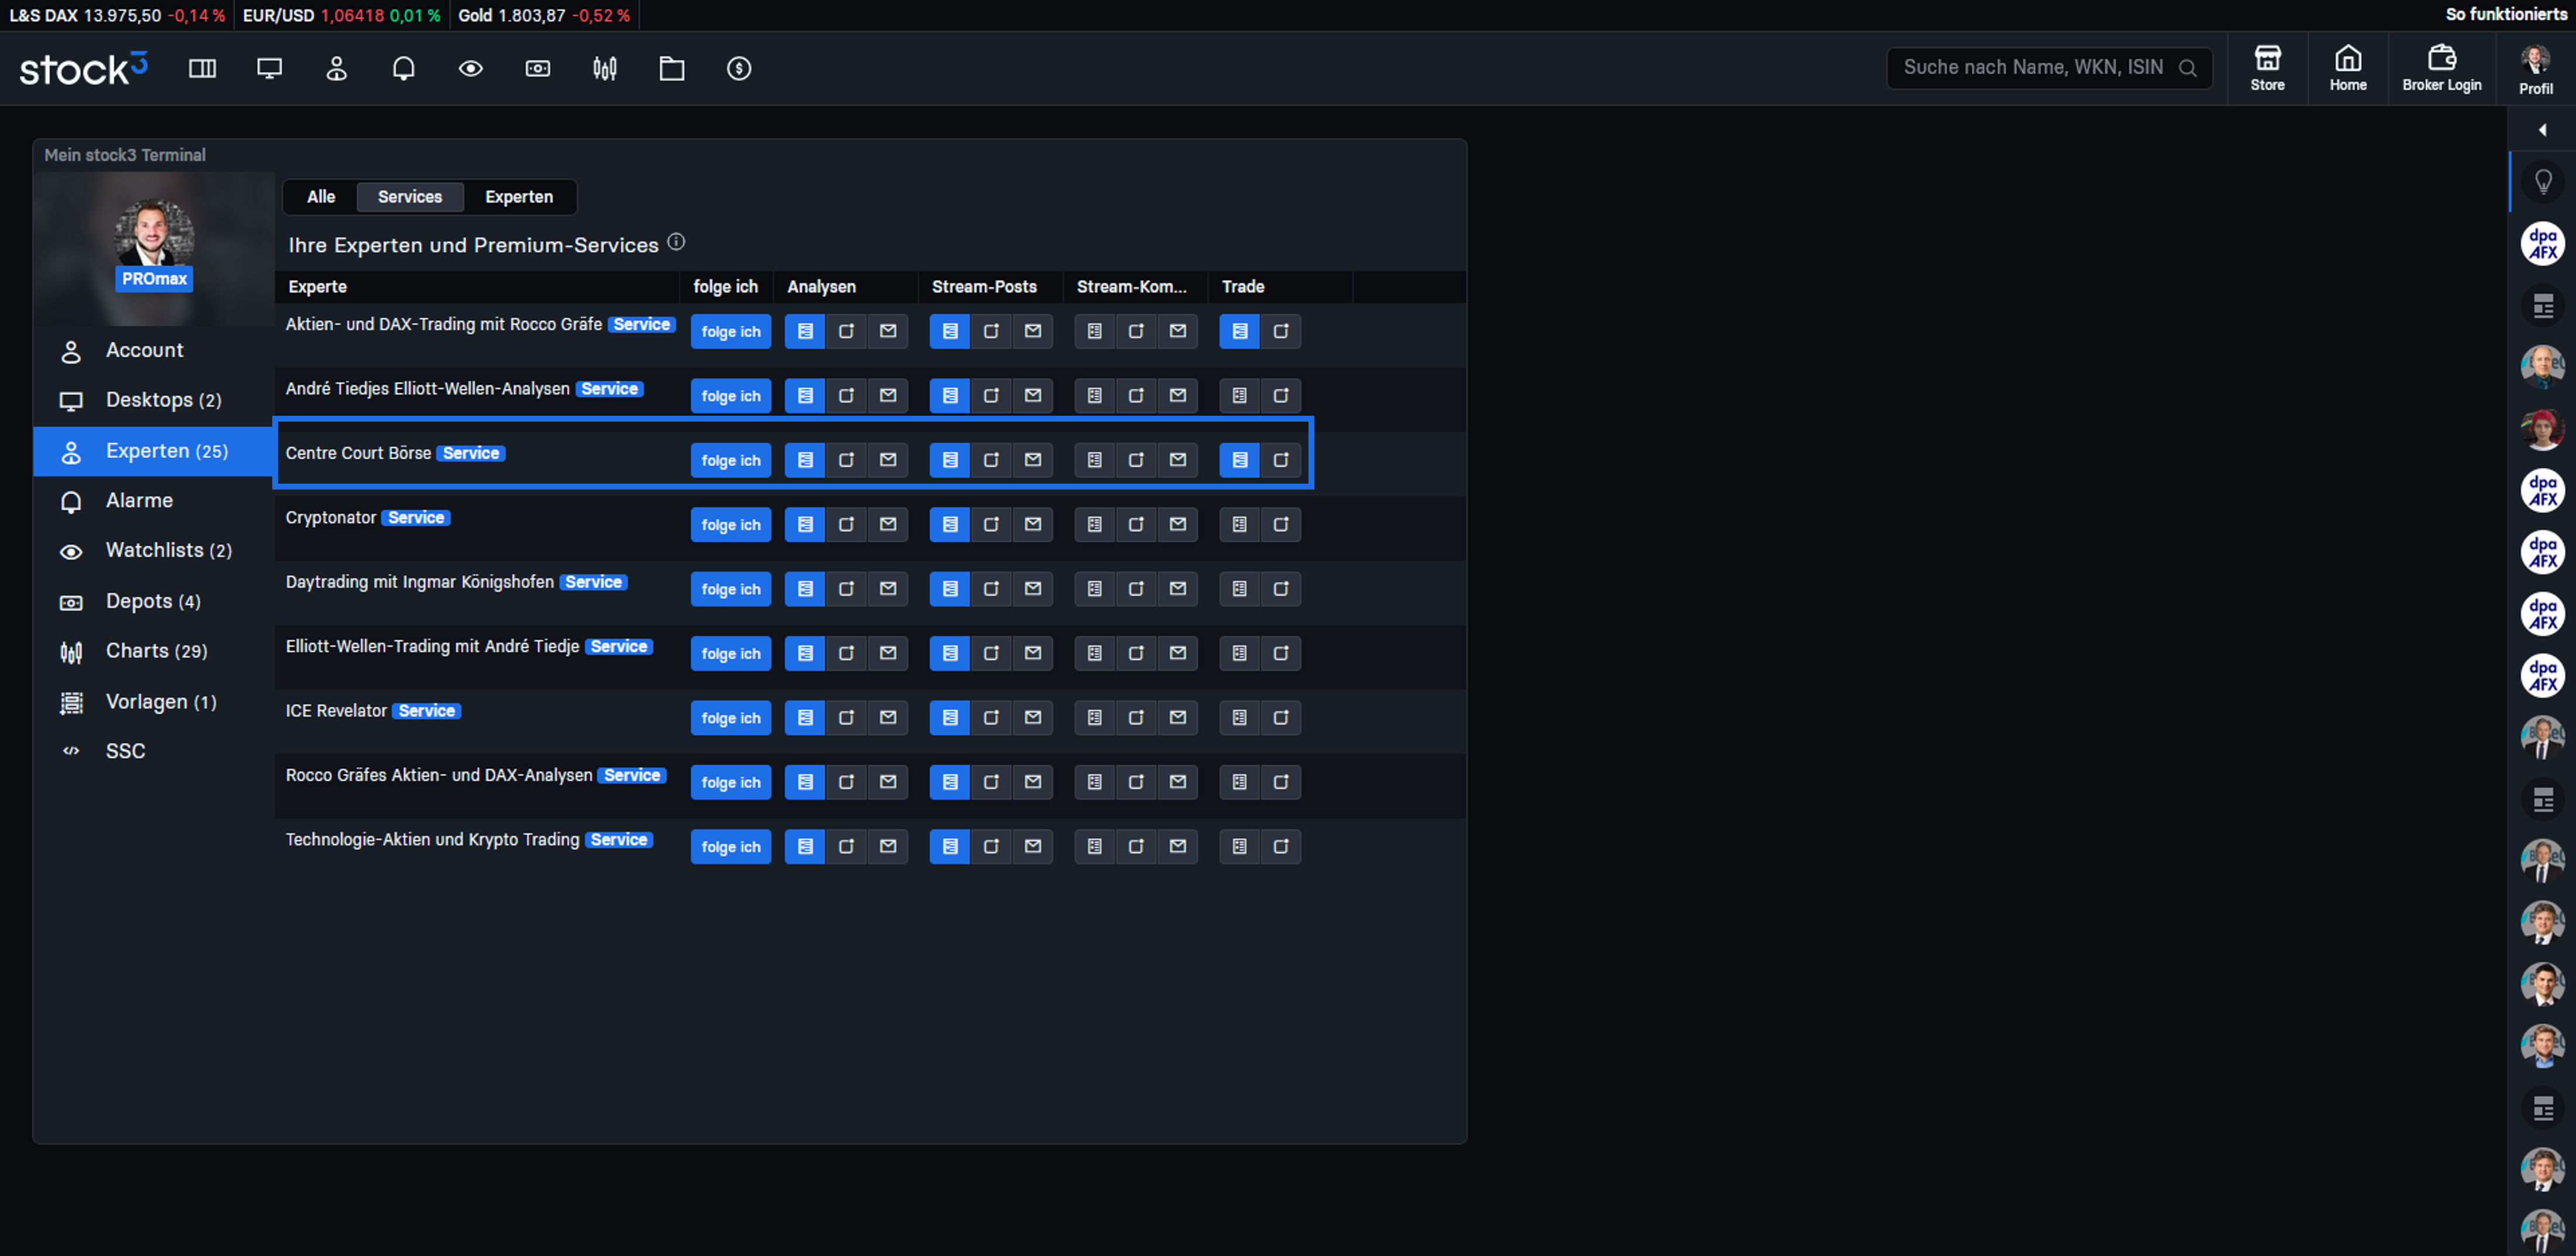Image resolution: width=2576 pixels, height=1256 pixels.
Task: Open Broker Login wallet icon
Action: click(x=2442, y=68)
